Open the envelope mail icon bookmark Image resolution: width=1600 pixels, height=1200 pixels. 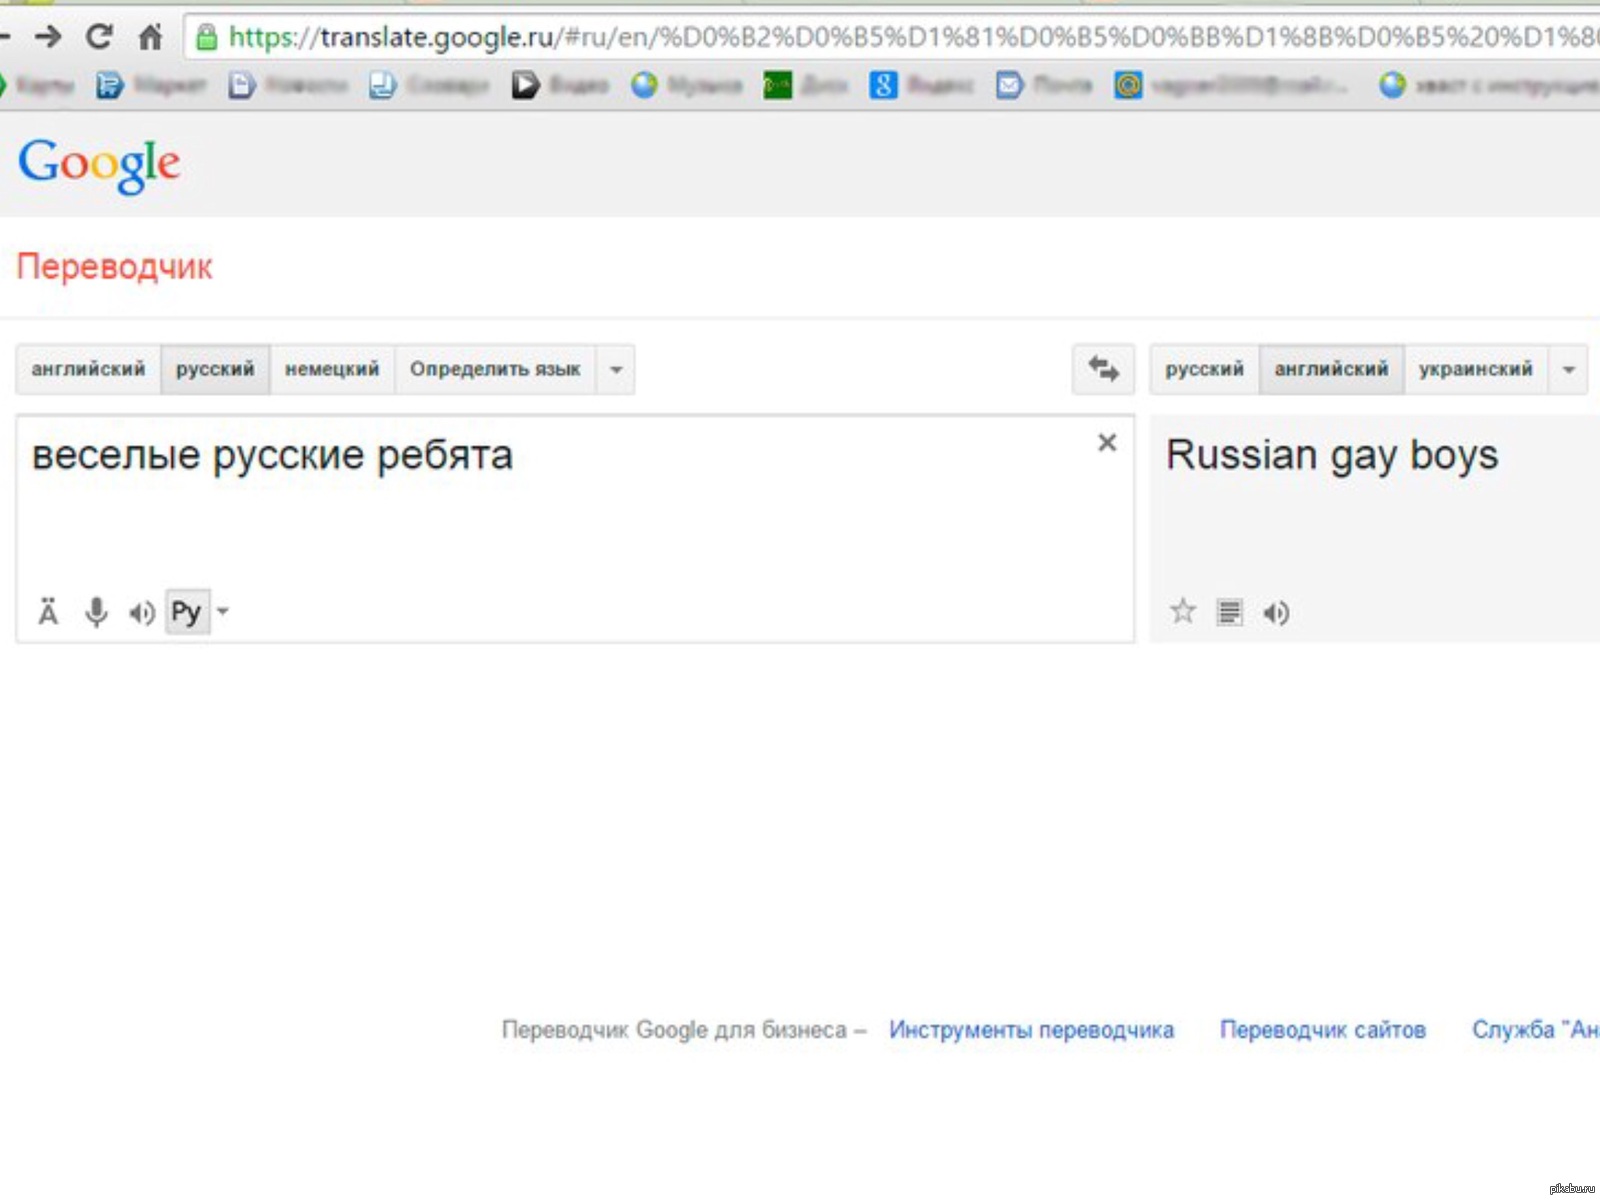[x=1010, y=86]
